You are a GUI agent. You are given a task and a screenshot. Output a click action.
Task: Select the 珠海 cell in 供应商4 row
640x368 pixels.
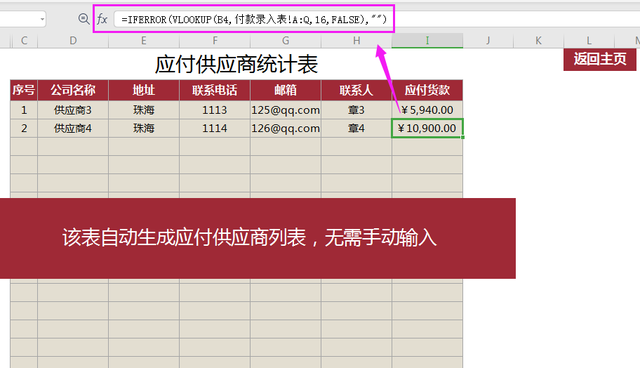pyautogui.click(x=144, y=129)
